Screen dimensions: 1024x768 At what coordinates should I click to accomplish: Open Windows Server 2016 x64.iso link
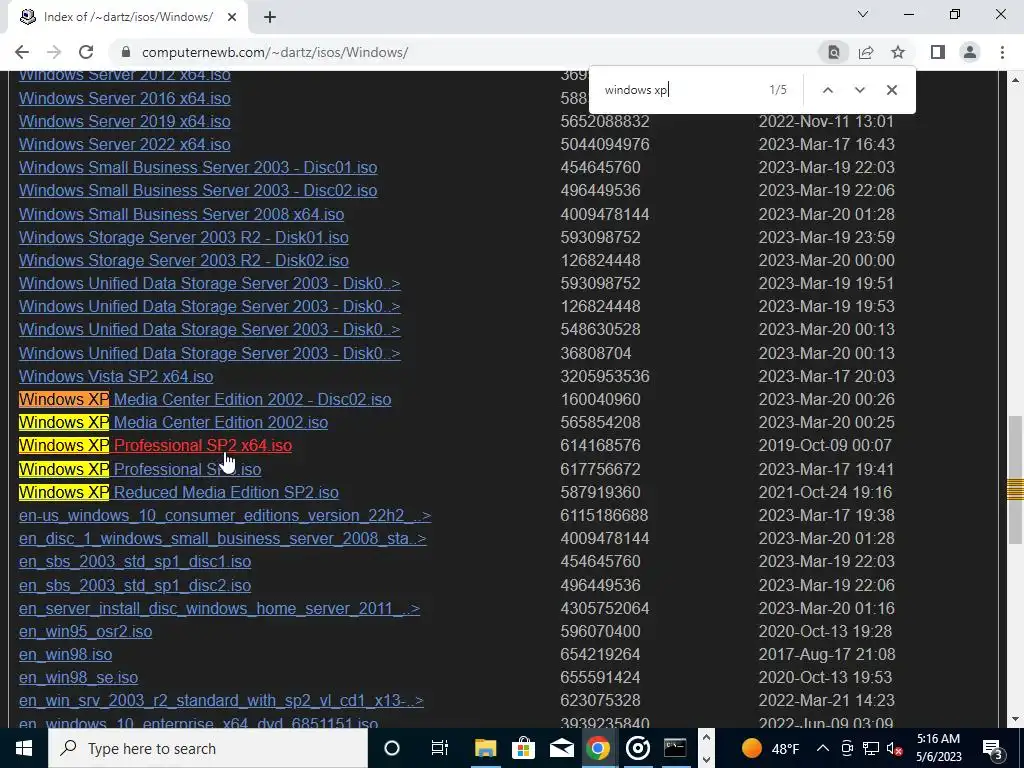click(125, 98)
